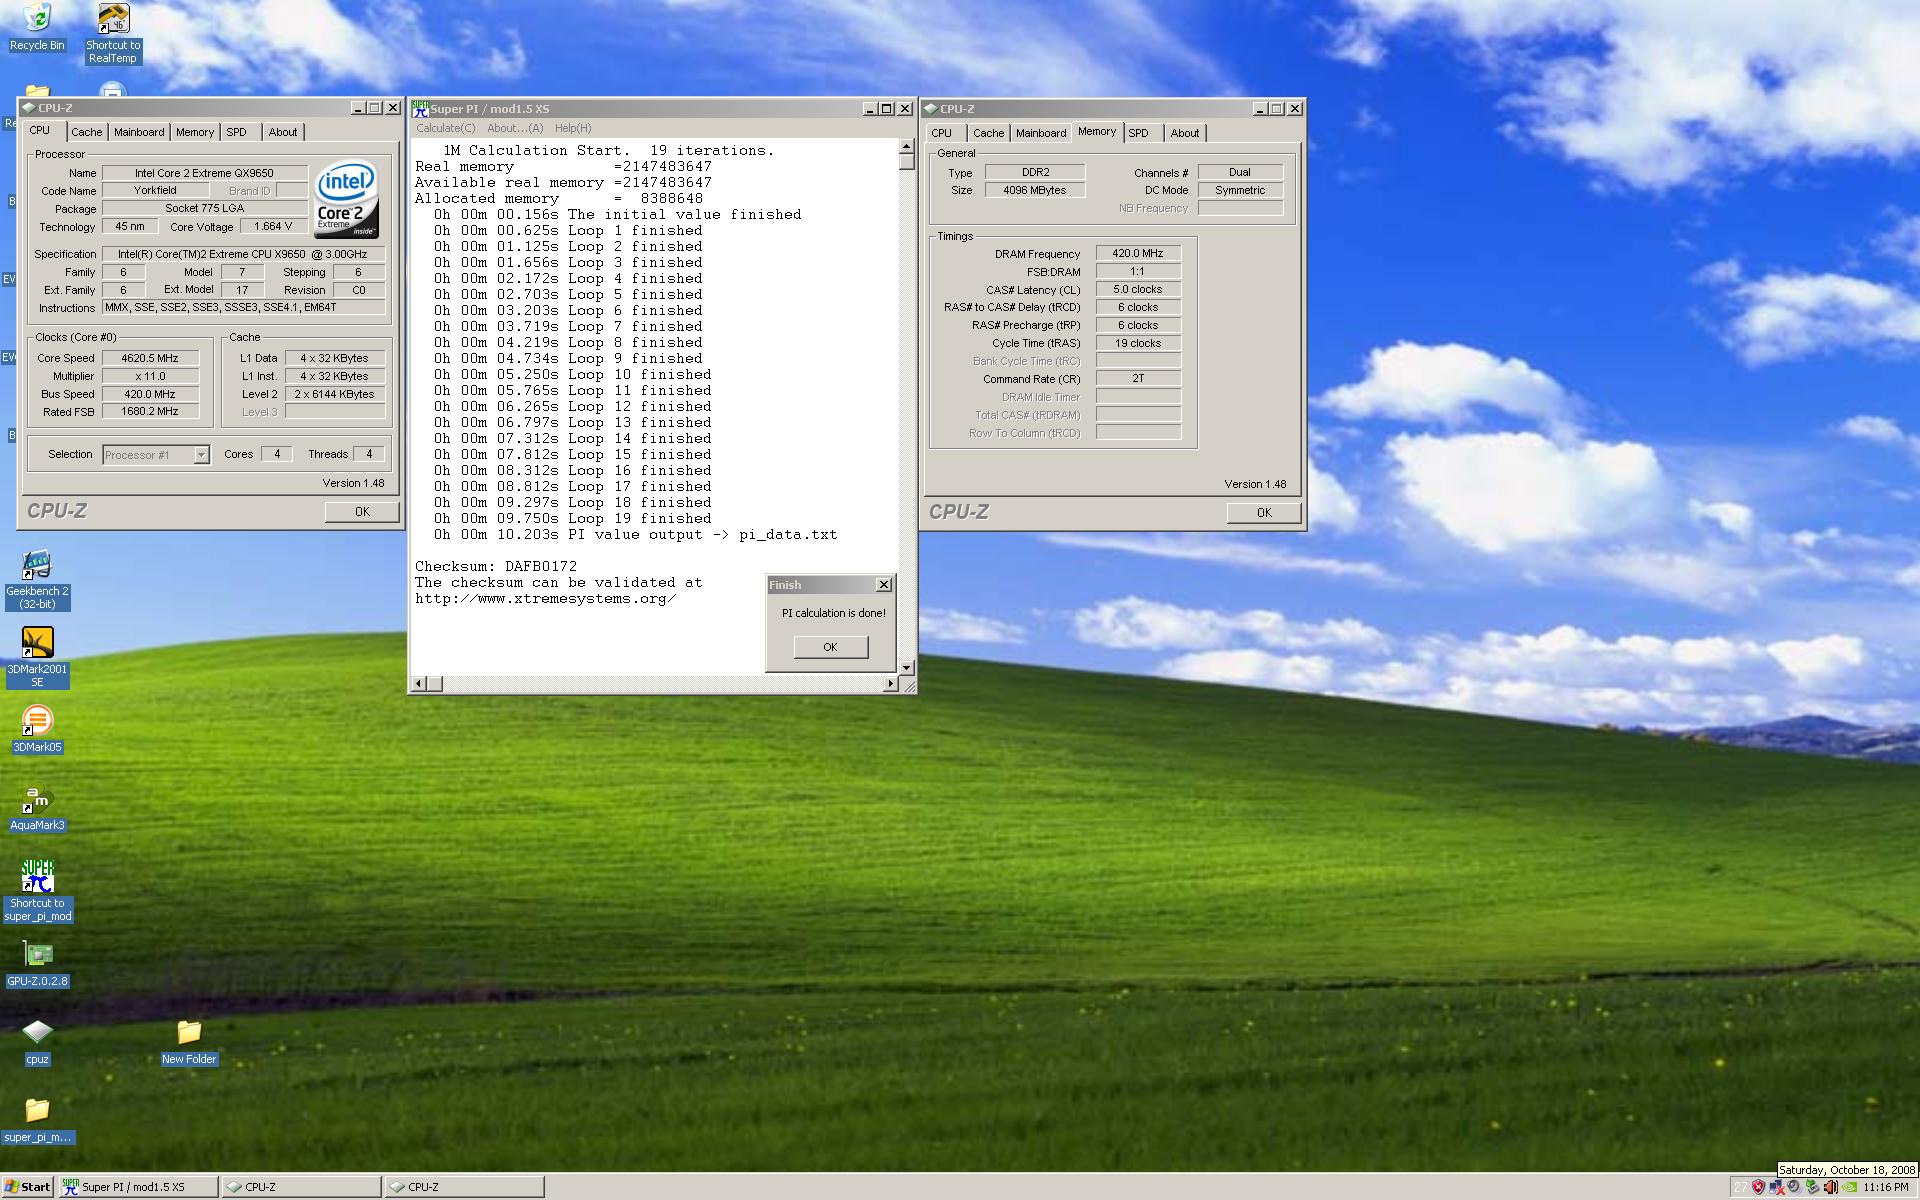Click the 11:16 PM taskbar clock
This screenshot has width=1920, height=1200.
click(1886, 1187)
